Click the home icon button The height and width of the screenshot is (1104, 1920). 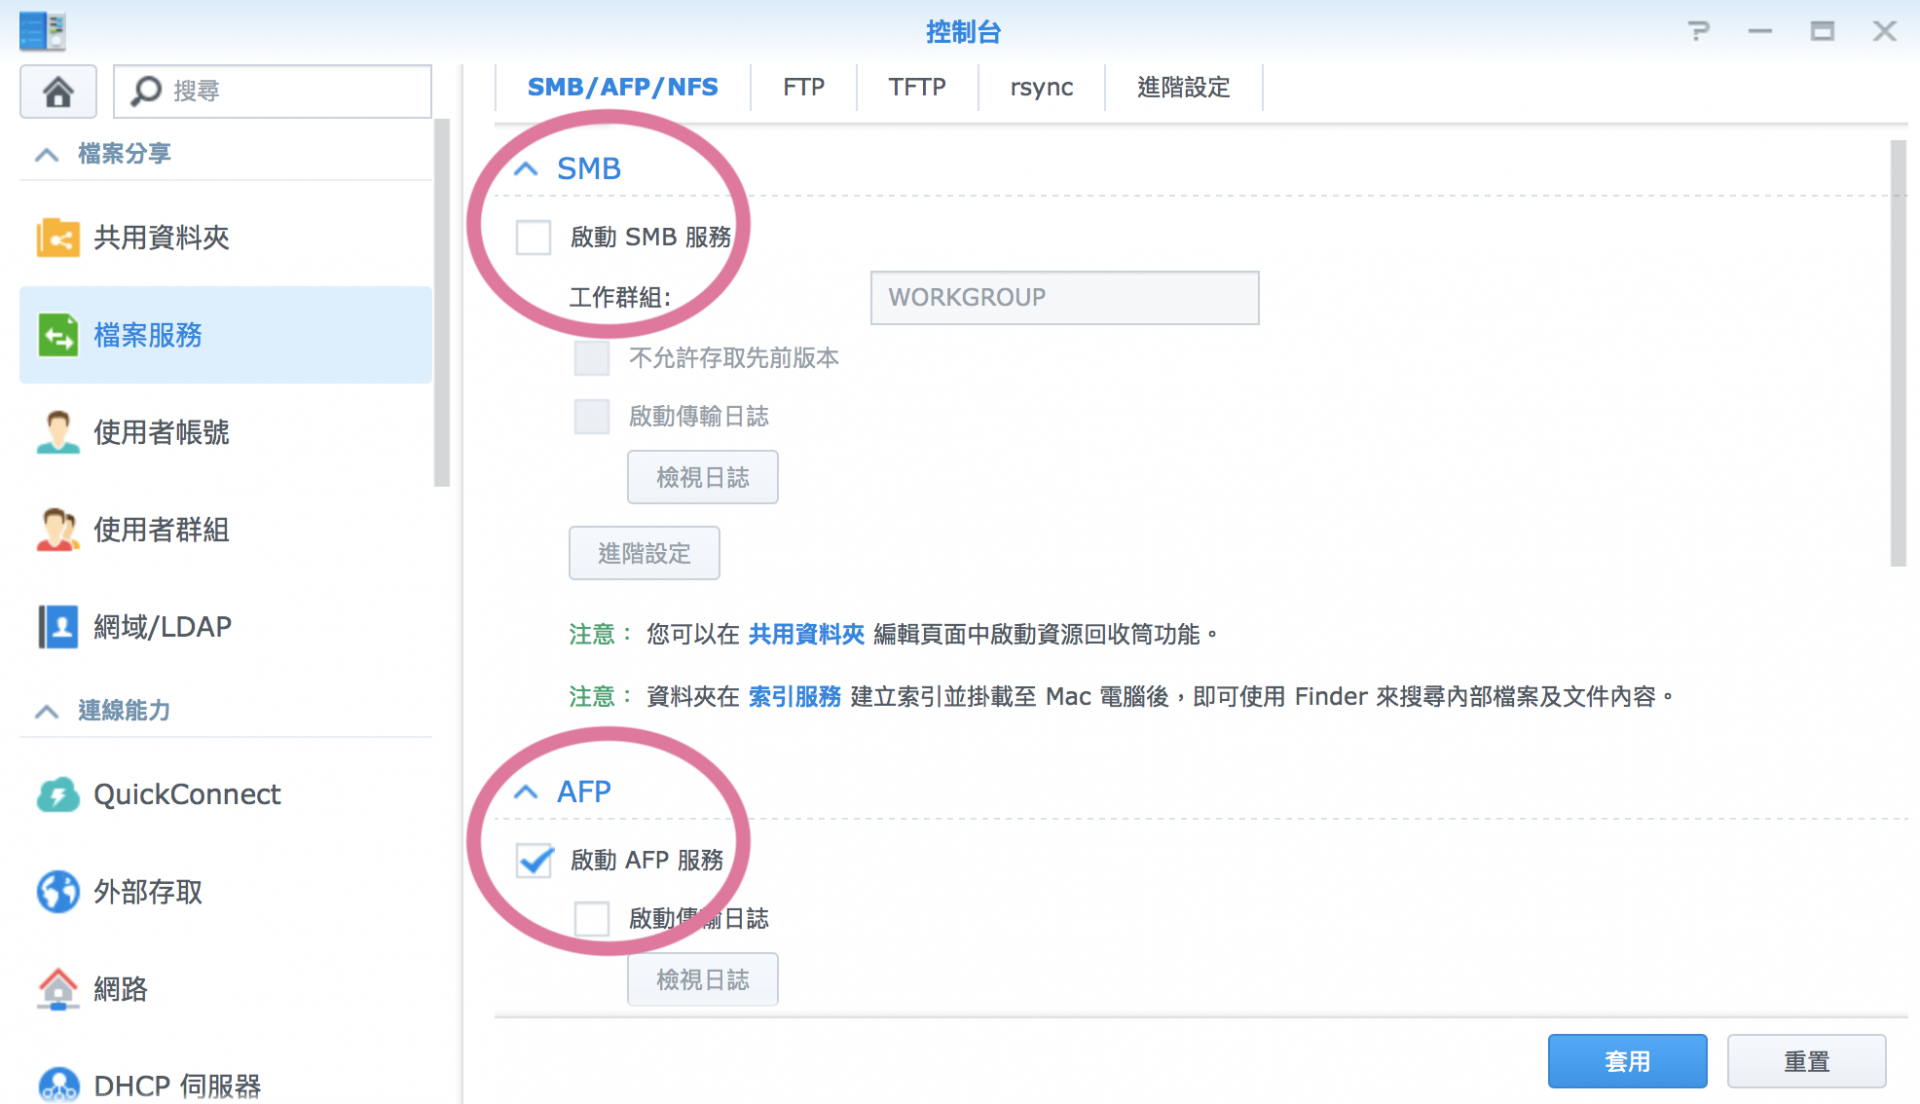58,92
